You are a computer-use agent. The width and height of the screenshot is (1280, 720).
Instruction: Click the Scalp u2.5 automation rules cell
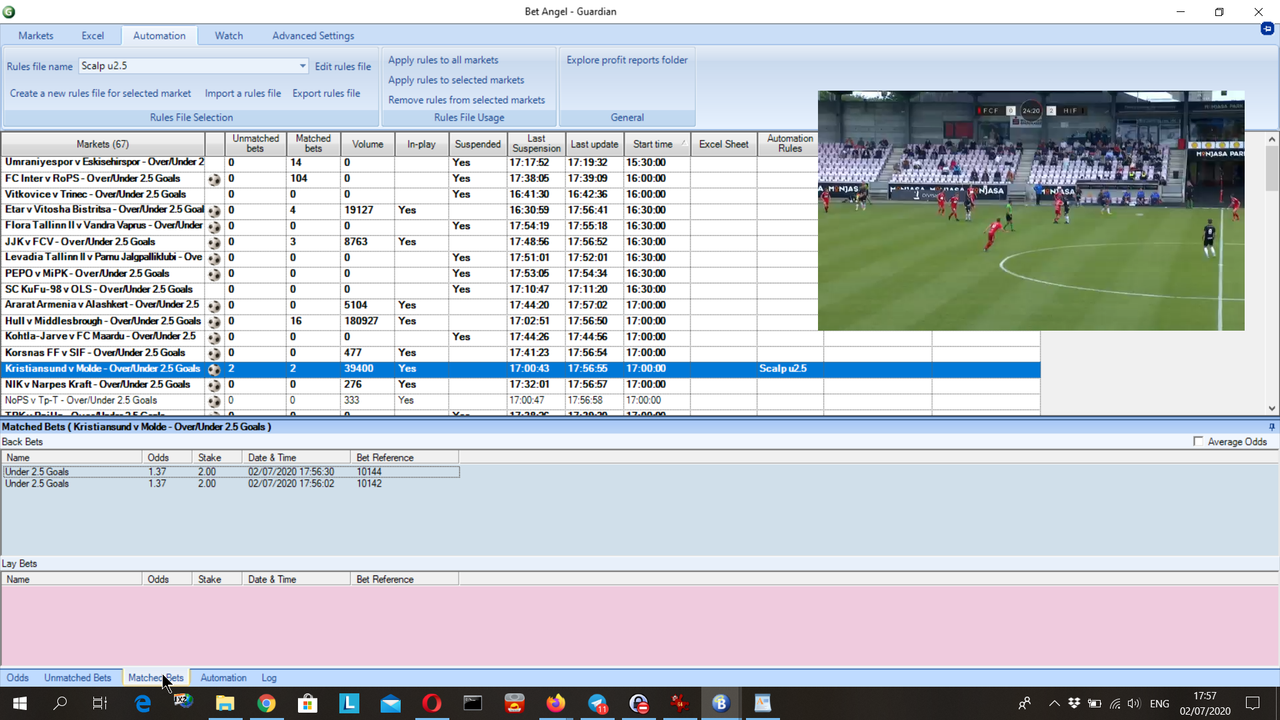(790, 369)
